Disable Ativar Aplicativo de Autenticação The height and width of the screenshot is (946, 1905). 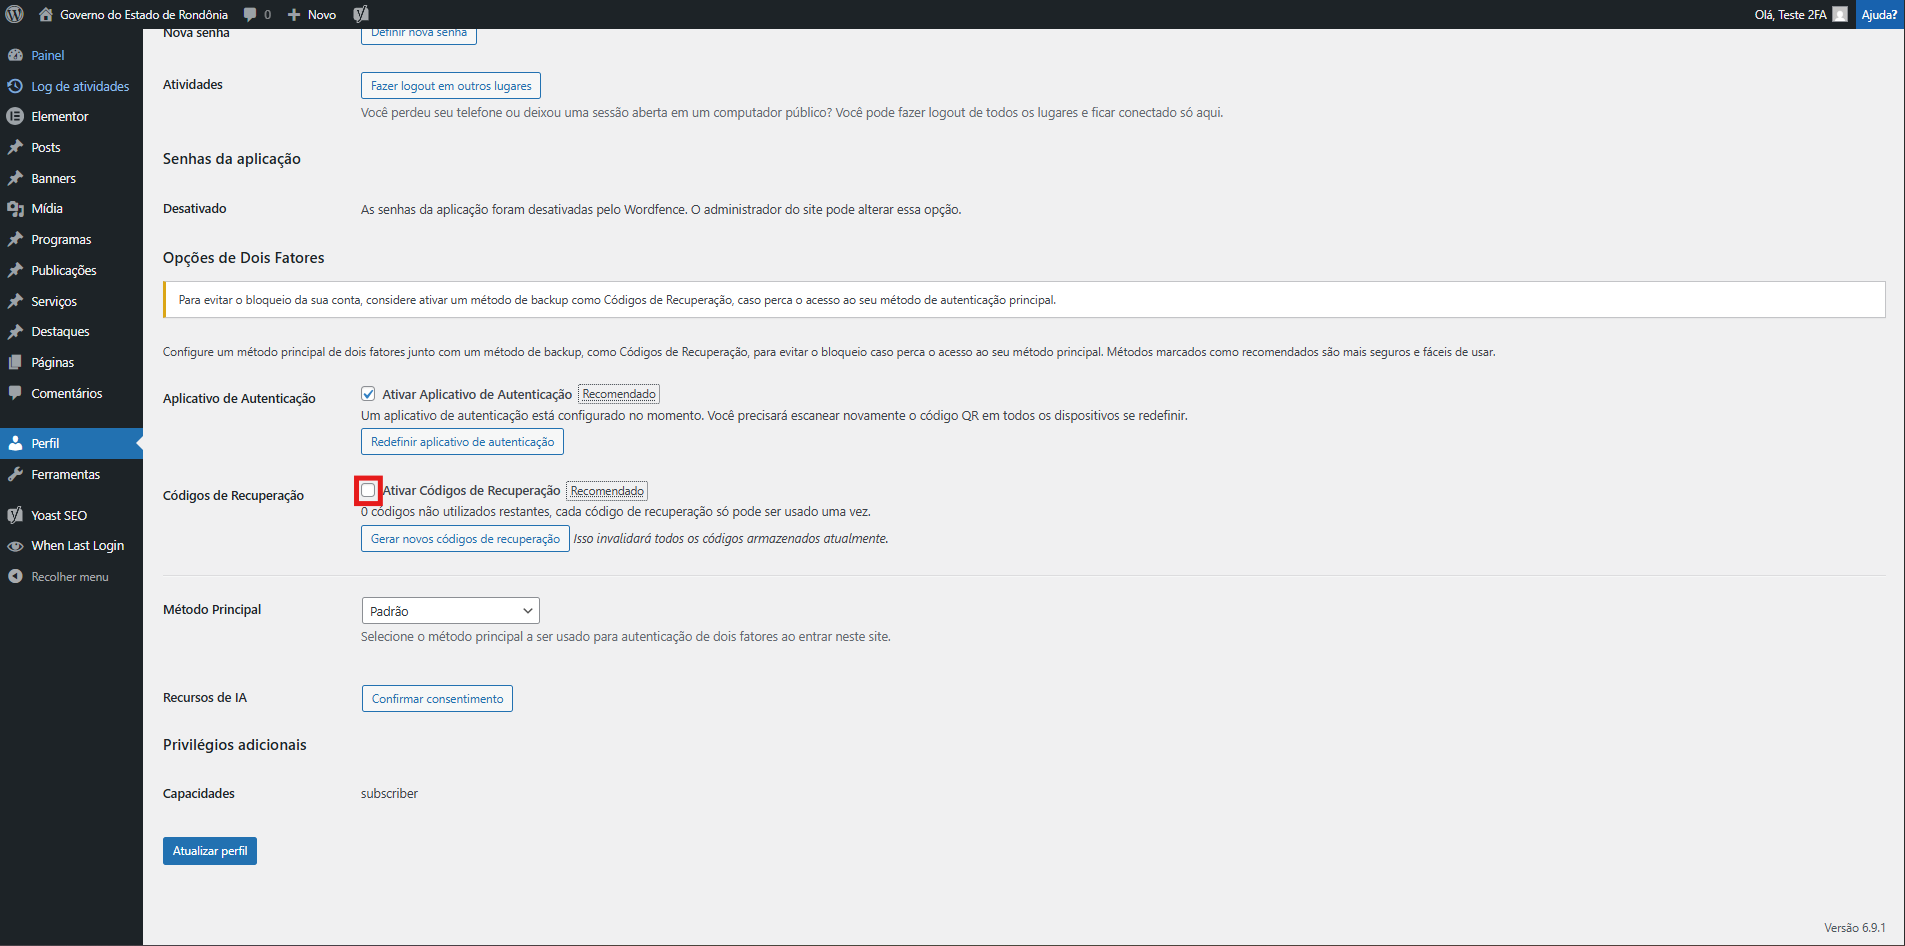(367, 393)
